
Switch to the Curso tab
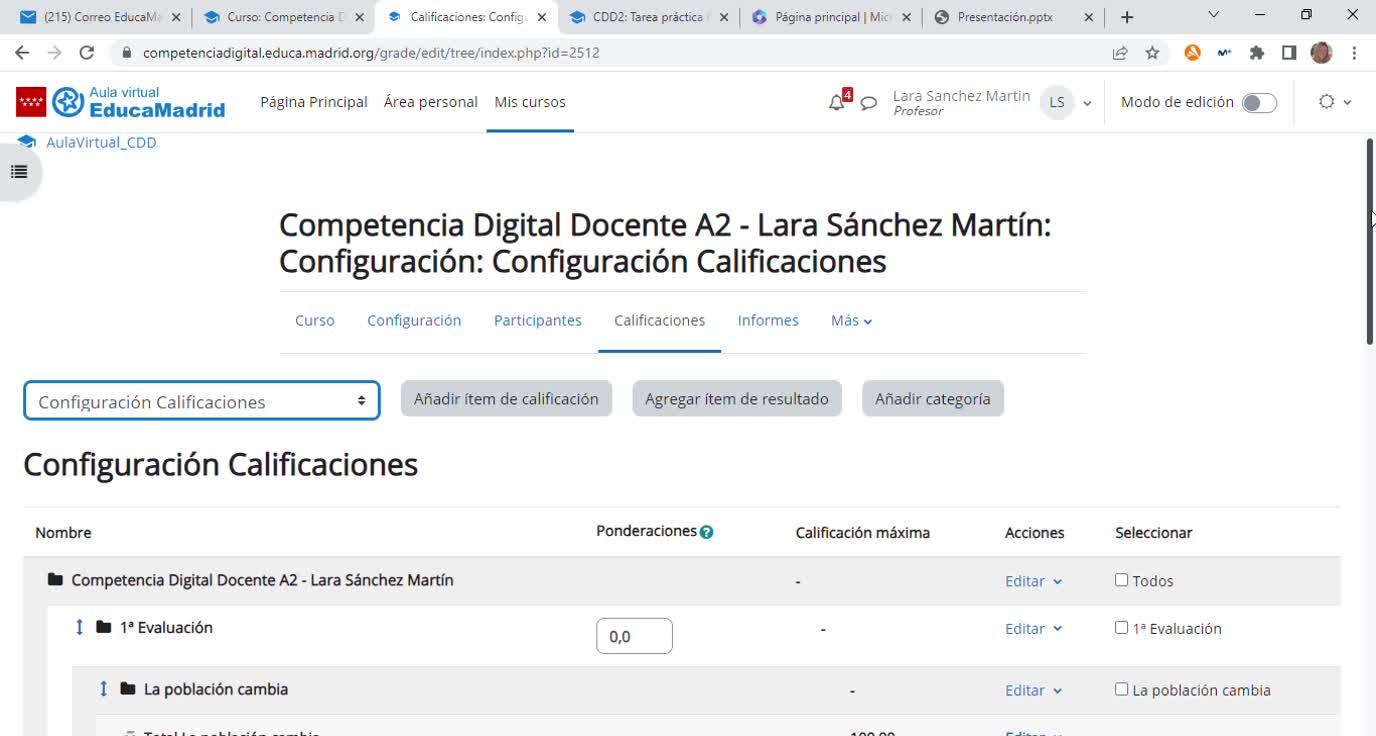315,320
